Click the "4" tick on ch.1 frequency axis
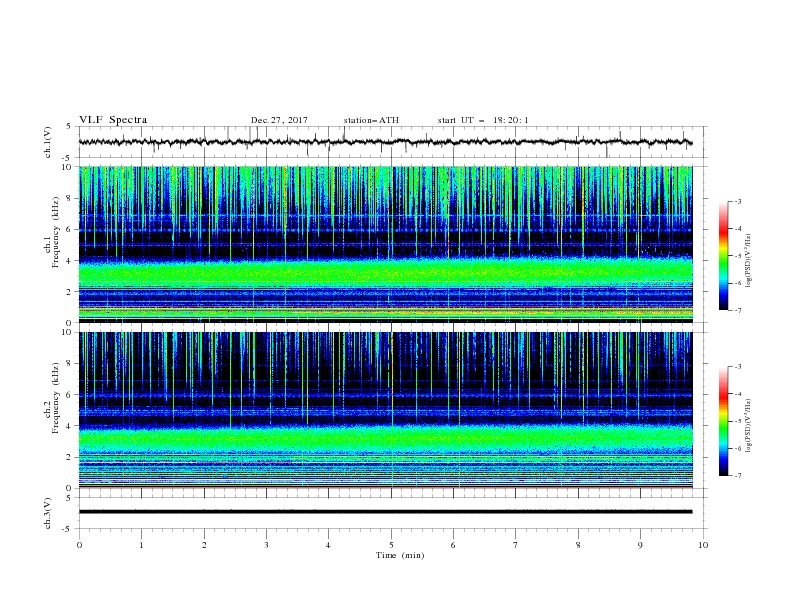The image size is (792, 612). 70,261
